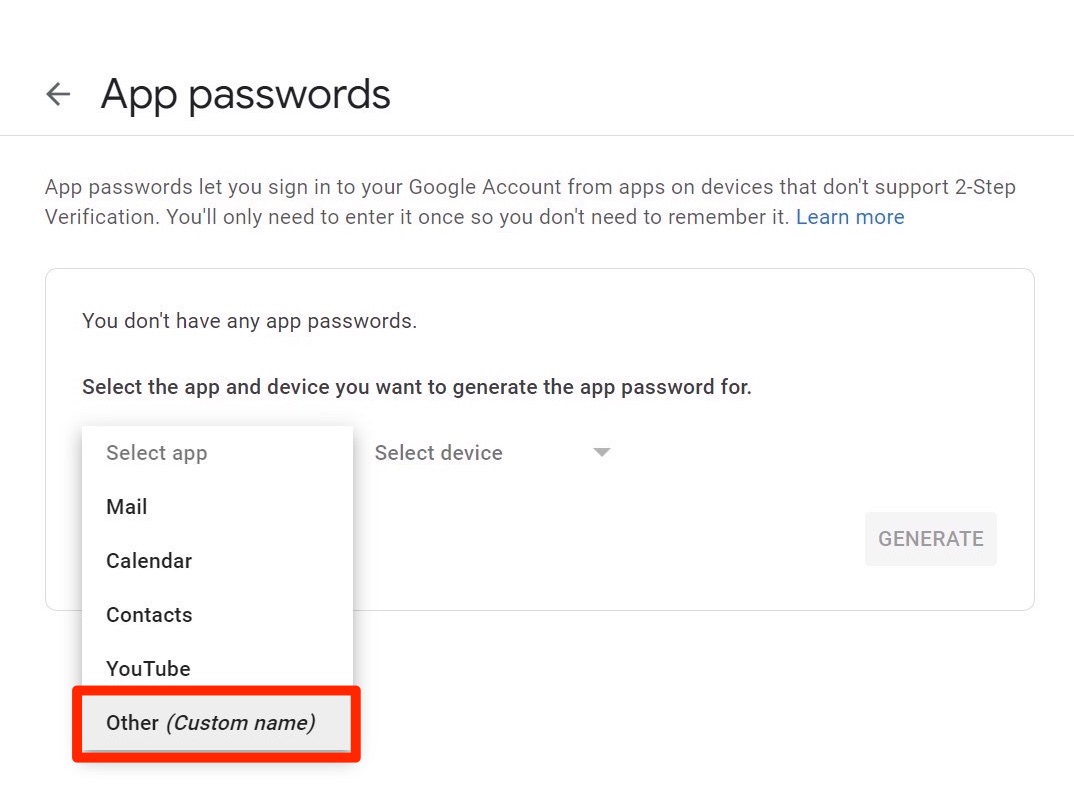Pick Contacts from the app options
Image resolution: width=1074 pixels, height=804 pixels.
pos(149,615)
